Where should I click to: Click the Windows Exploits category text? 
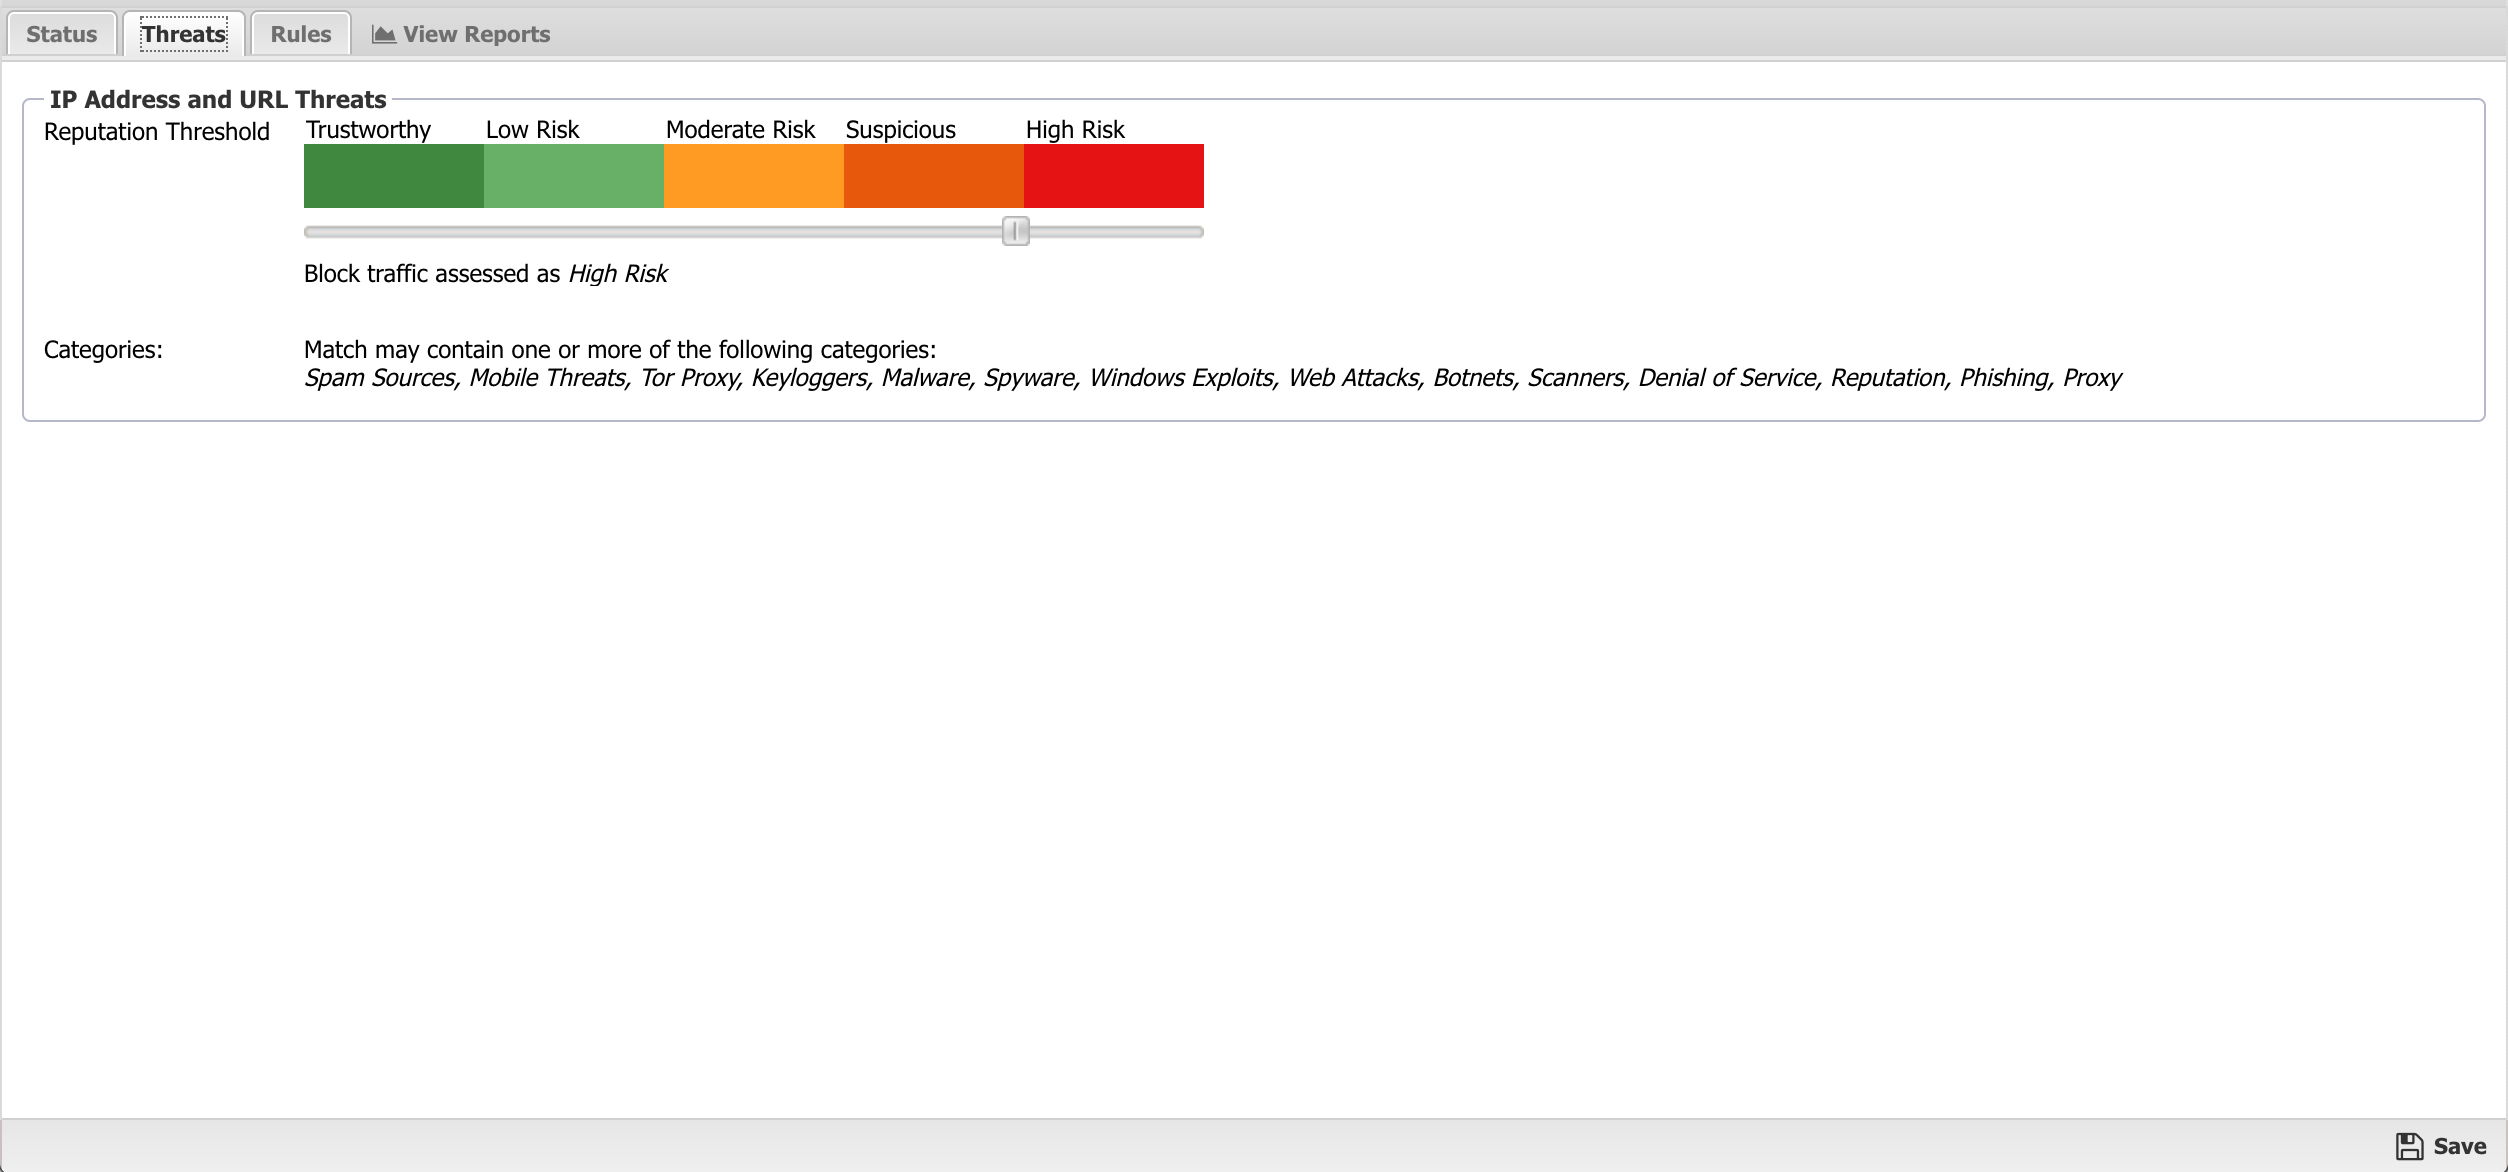[x=1182, y=378]
